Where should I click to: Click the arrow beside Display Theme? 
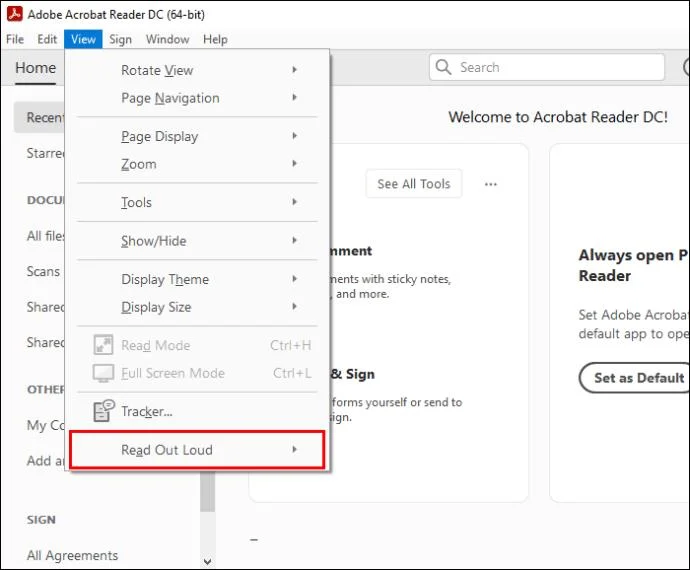pos(294,279)
